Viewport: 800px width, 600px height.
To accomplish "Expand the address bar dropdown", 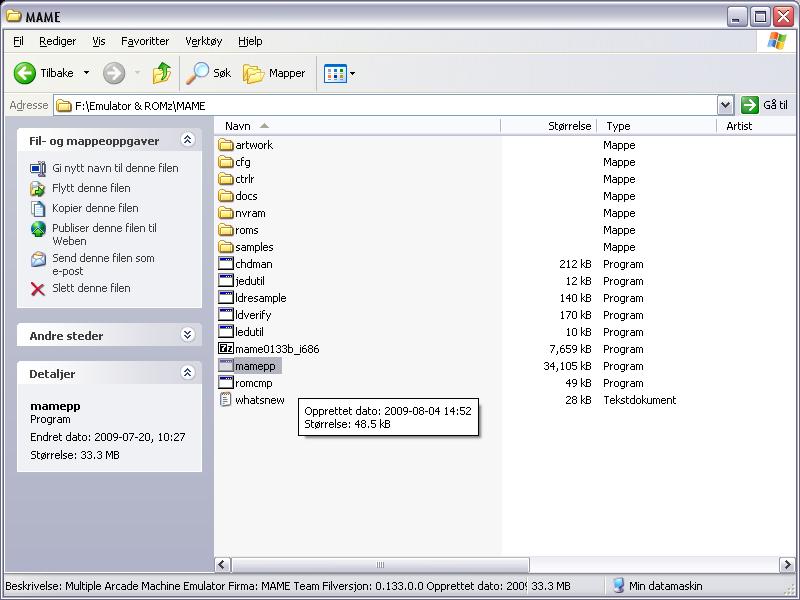I will tap(726, 106).
